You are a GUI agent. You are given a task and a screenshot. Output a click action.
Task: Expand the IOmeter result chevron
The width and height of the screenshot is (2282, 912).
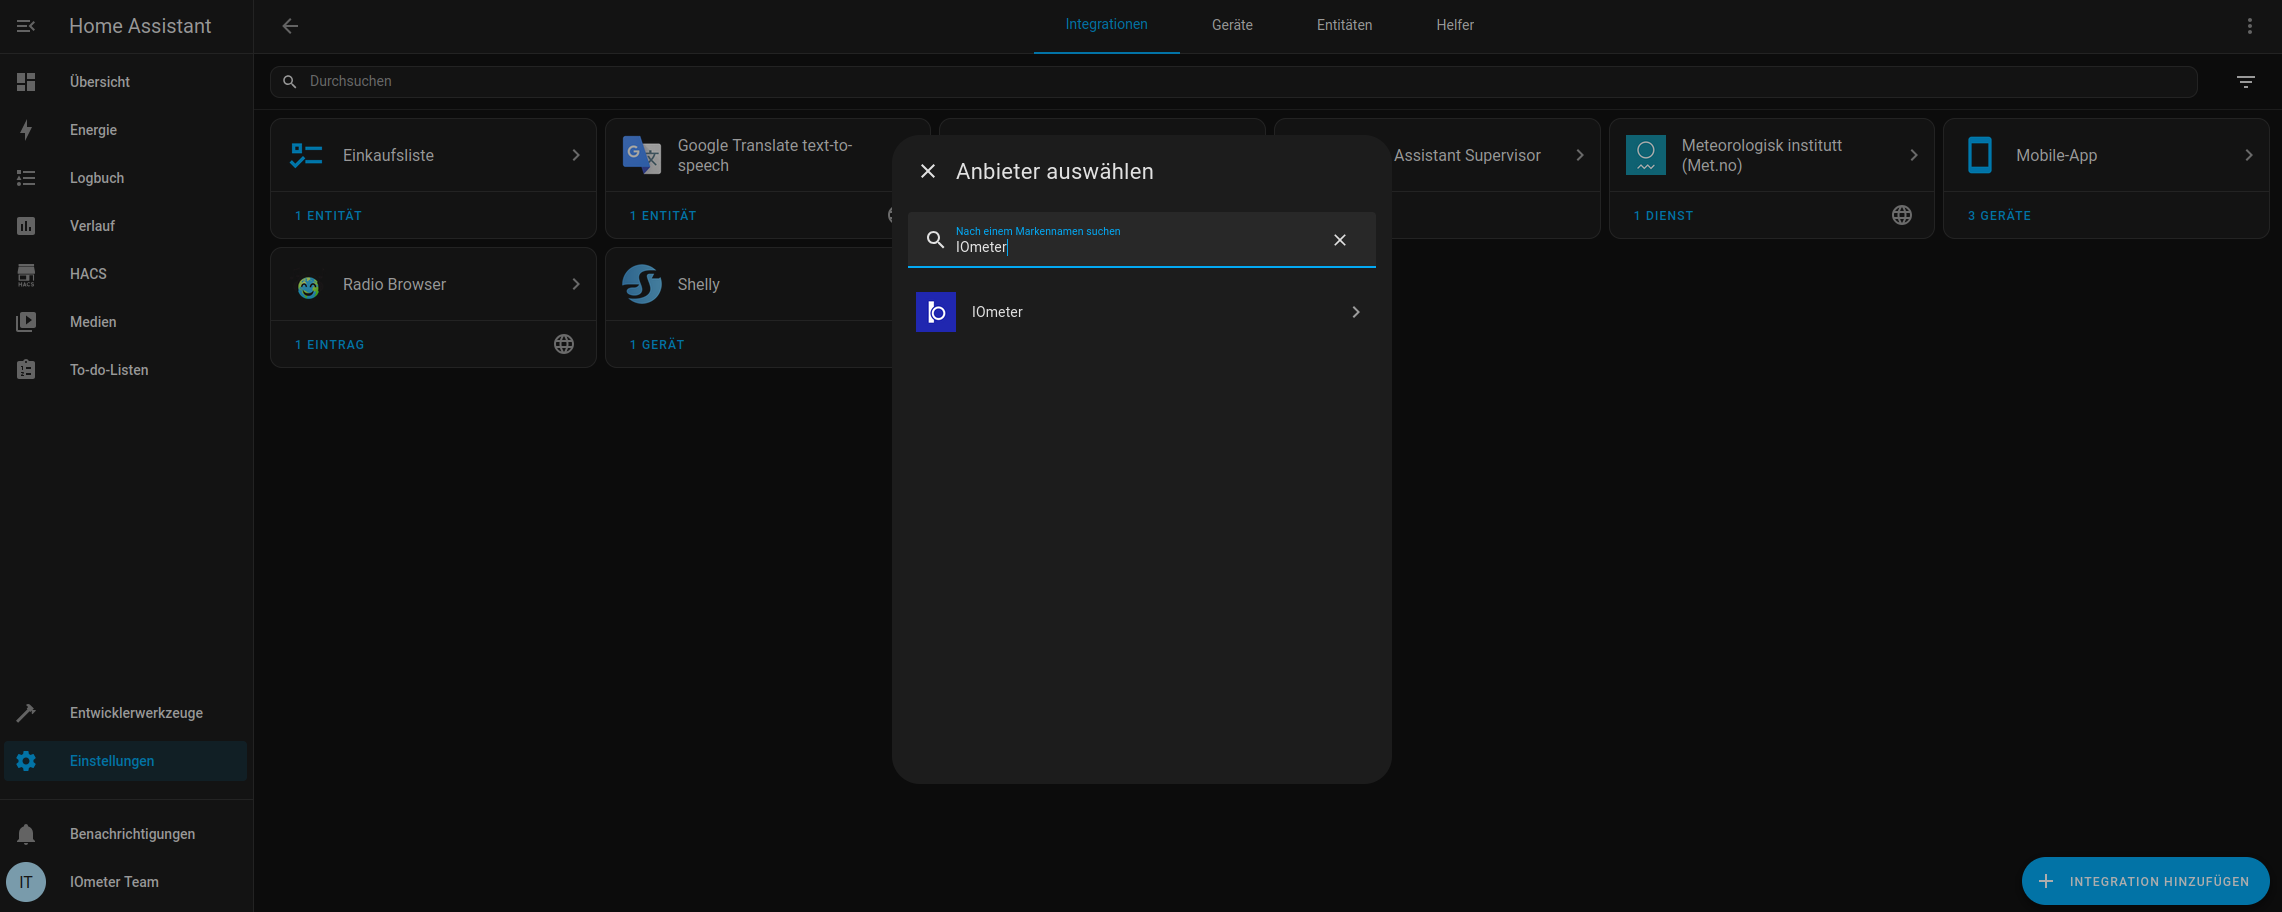(x=1356, y=312)
